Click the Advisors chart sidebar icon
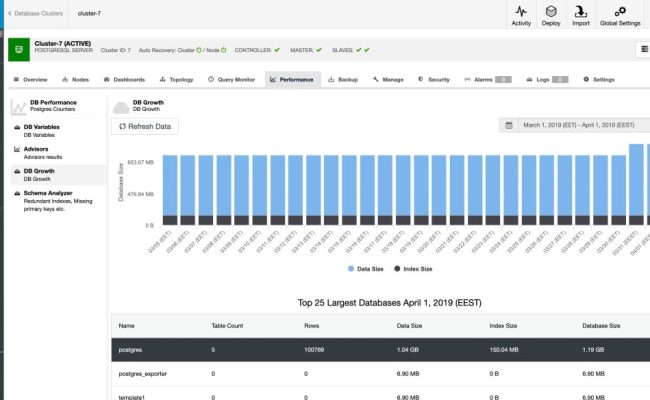The height and width of the screenshot is (400, 650). pos(17,149)
